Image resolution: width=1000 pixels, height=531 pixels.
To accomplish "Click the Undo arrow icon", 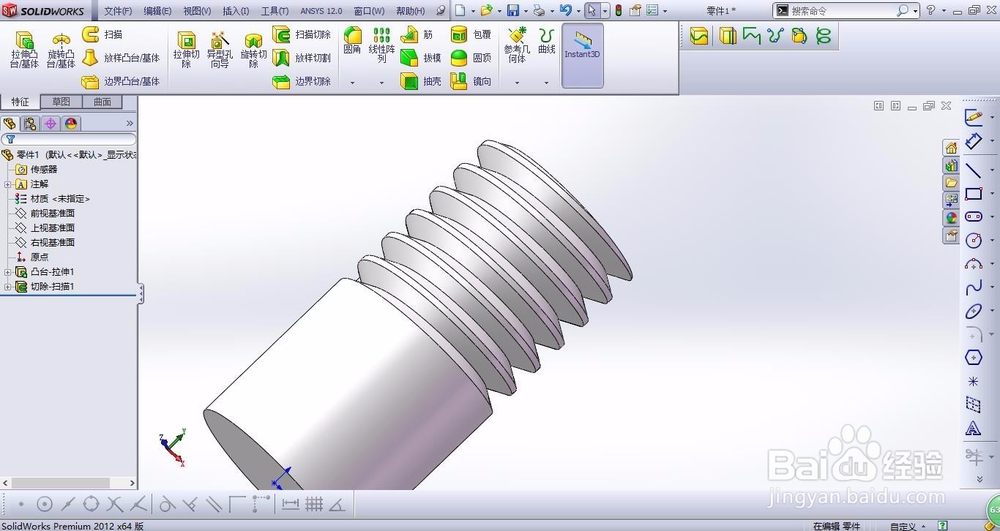I will click(x=565, y=10).
